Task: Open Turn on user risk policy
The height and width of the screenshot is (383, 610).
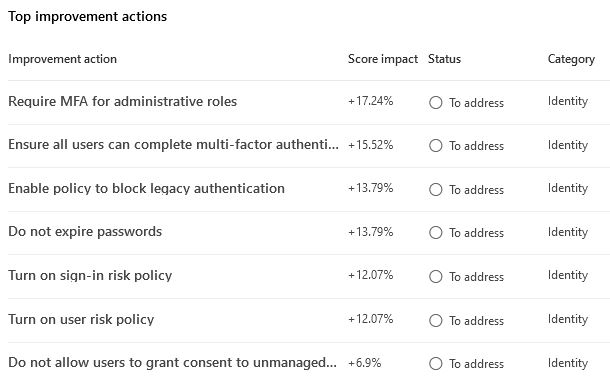Action: (81, 320)
